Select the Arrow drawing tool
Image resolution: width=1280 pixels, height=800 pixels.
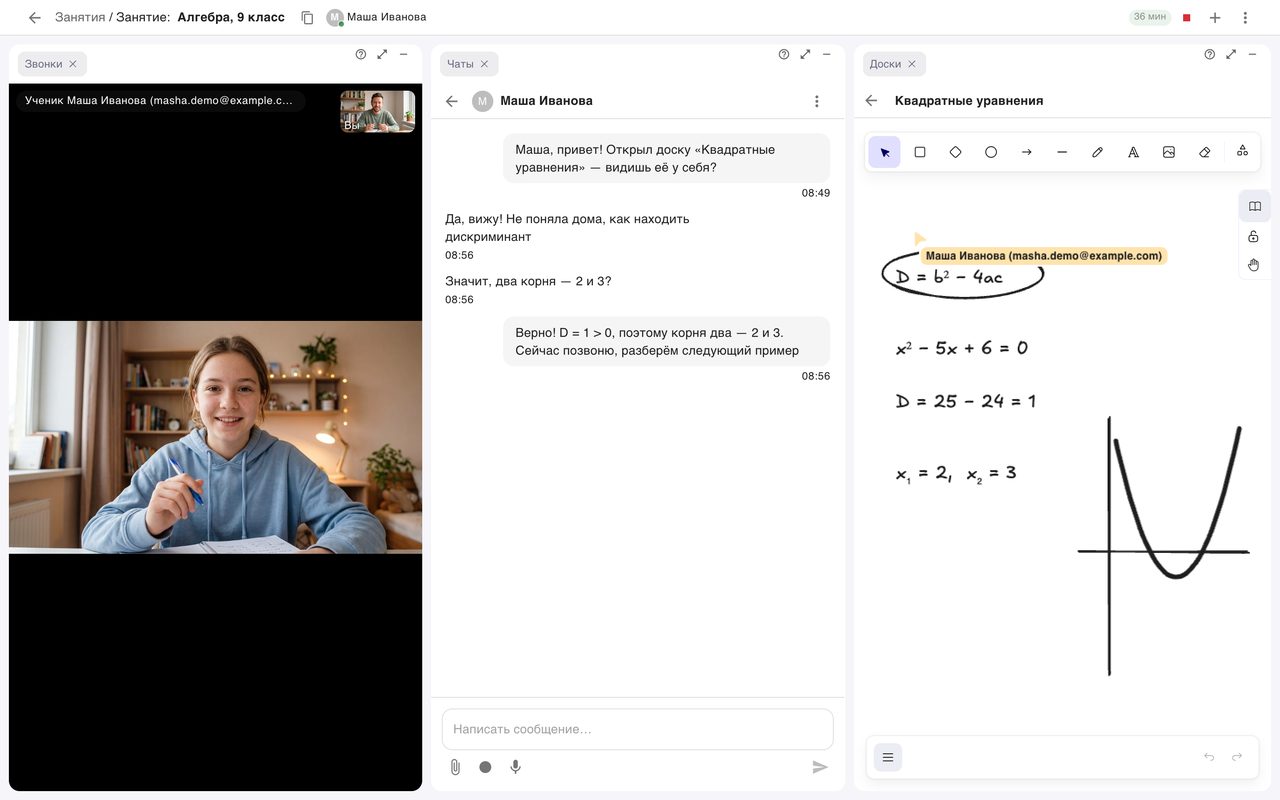click(1026, 152)
